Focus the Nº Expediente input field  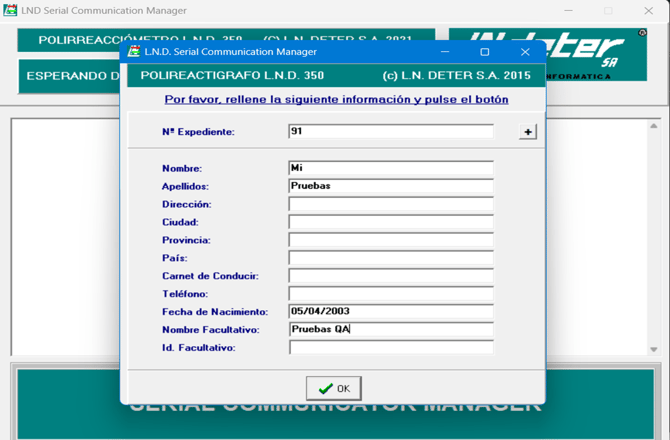click(390, 132)
